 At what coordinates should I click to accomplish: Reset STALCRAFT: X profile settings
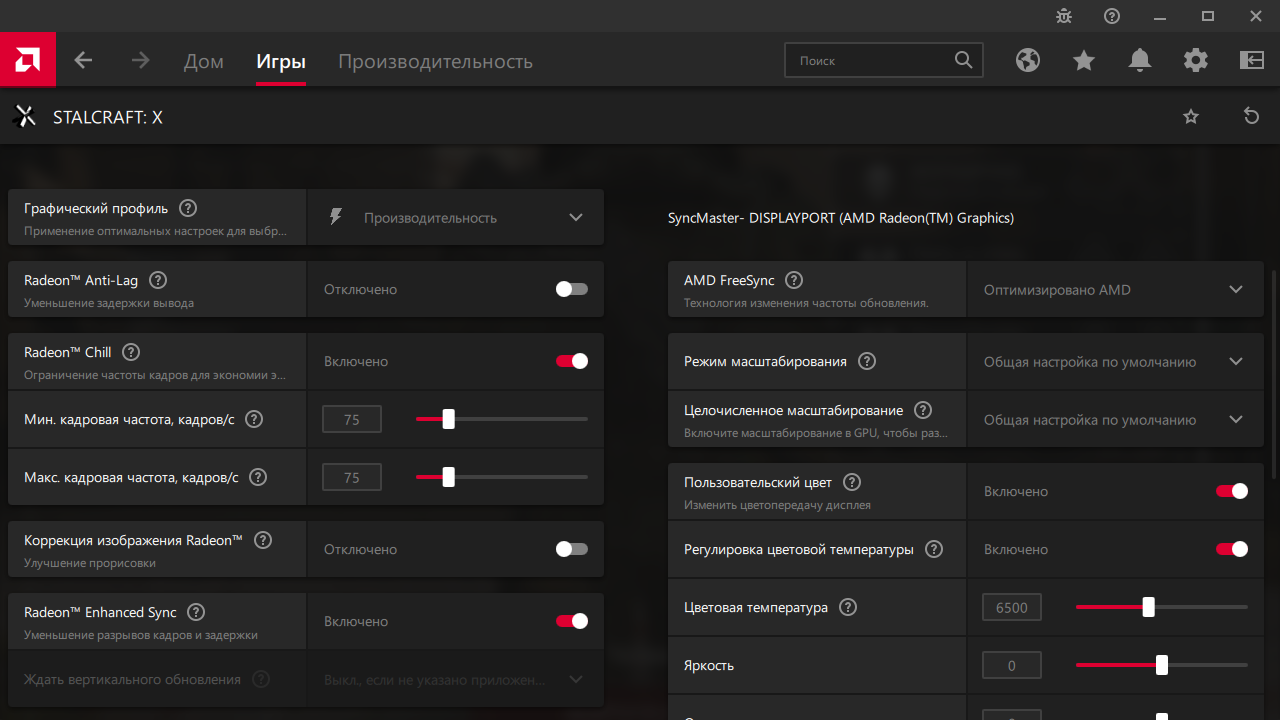tap(1251, 116)
